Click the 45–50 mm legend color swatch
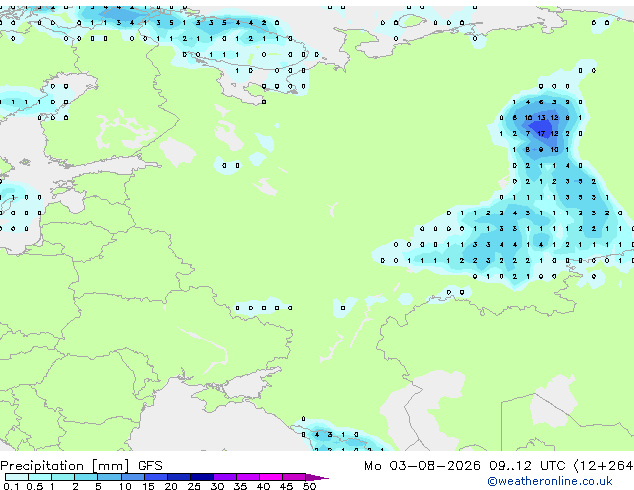634x490 pixels. 294,477
